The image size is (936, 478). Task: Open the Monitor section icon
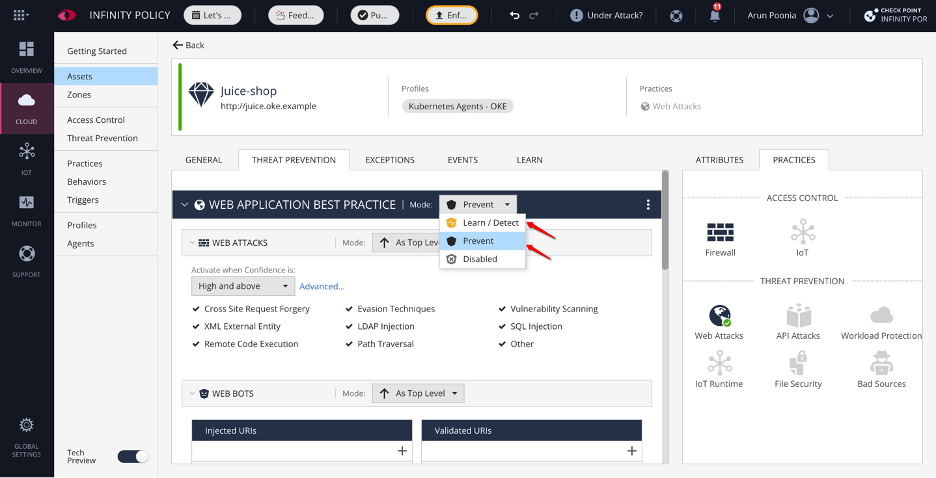[26, 202]
